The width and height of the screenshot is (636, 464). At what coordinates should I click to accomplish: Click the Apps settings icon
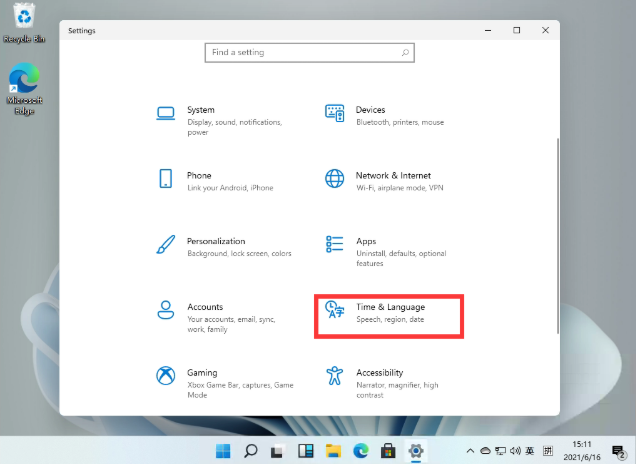tap(335, 245)
